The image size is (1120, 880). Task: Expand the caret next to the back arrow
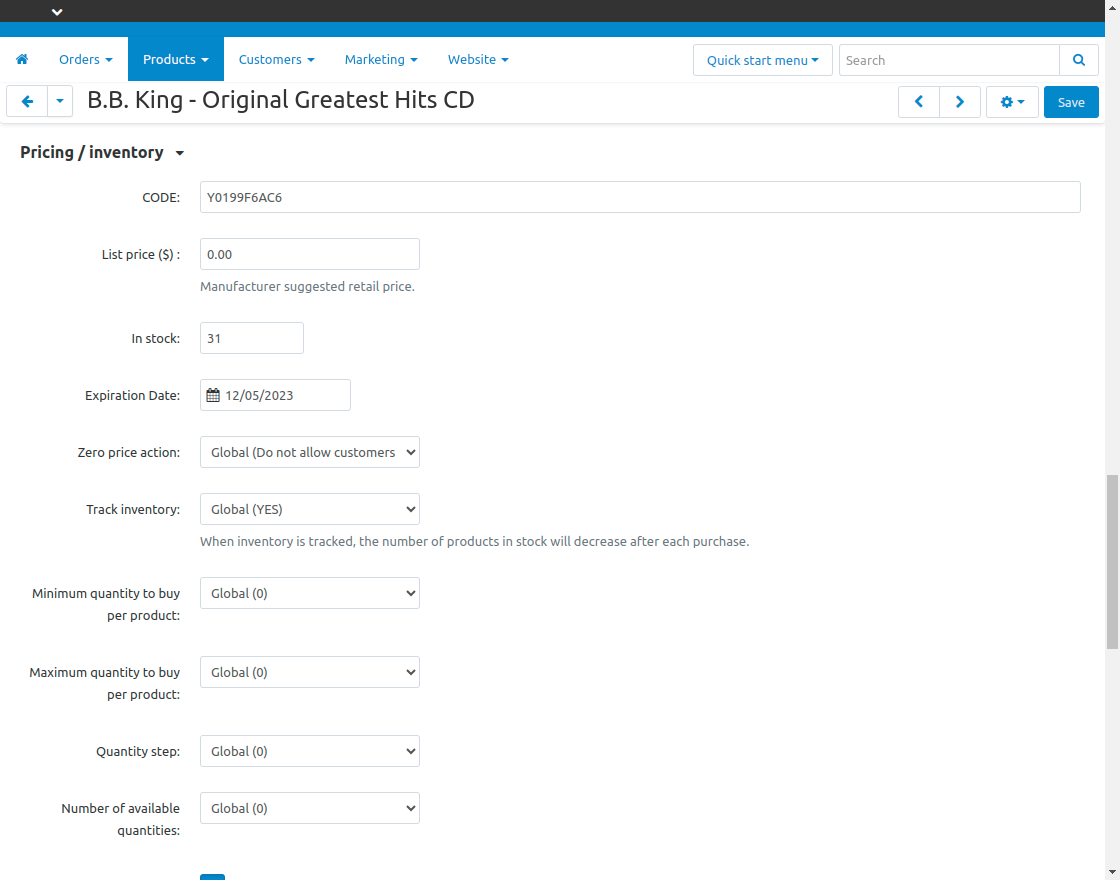60,101
